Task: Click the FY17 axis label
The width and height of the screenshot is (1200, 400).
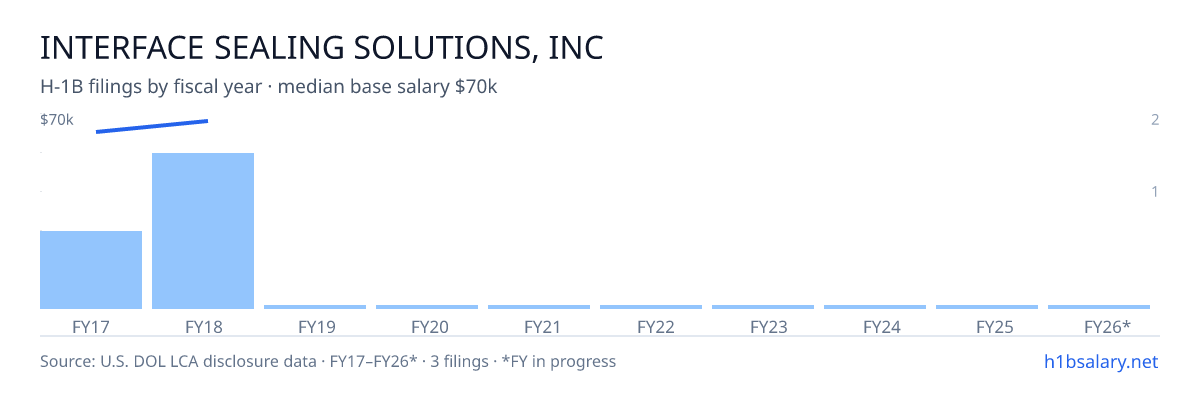Action: pos(91,326)
